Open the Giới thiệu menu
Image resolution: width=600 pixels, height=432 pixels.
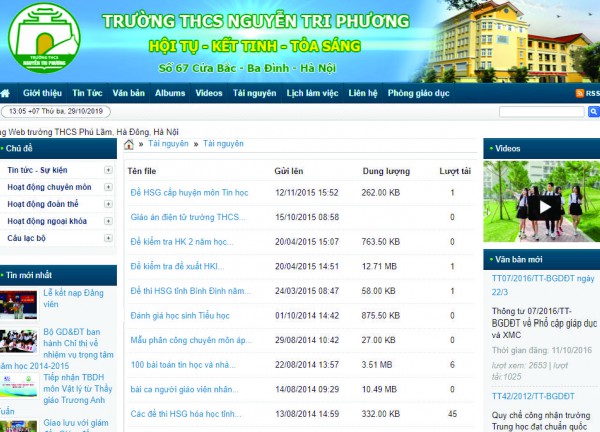pos(42,93)
